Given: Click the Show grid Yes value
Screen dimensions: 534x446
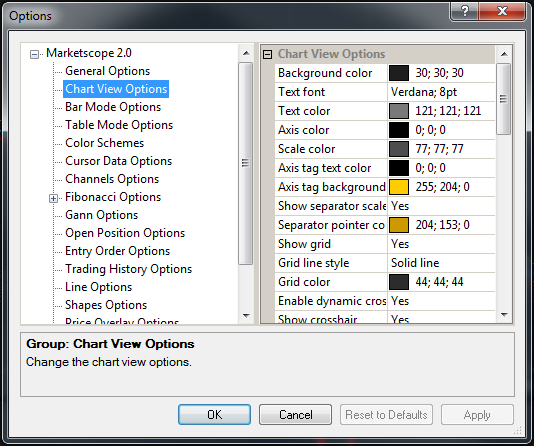Looking at the screenshot, I should [441, 244].
